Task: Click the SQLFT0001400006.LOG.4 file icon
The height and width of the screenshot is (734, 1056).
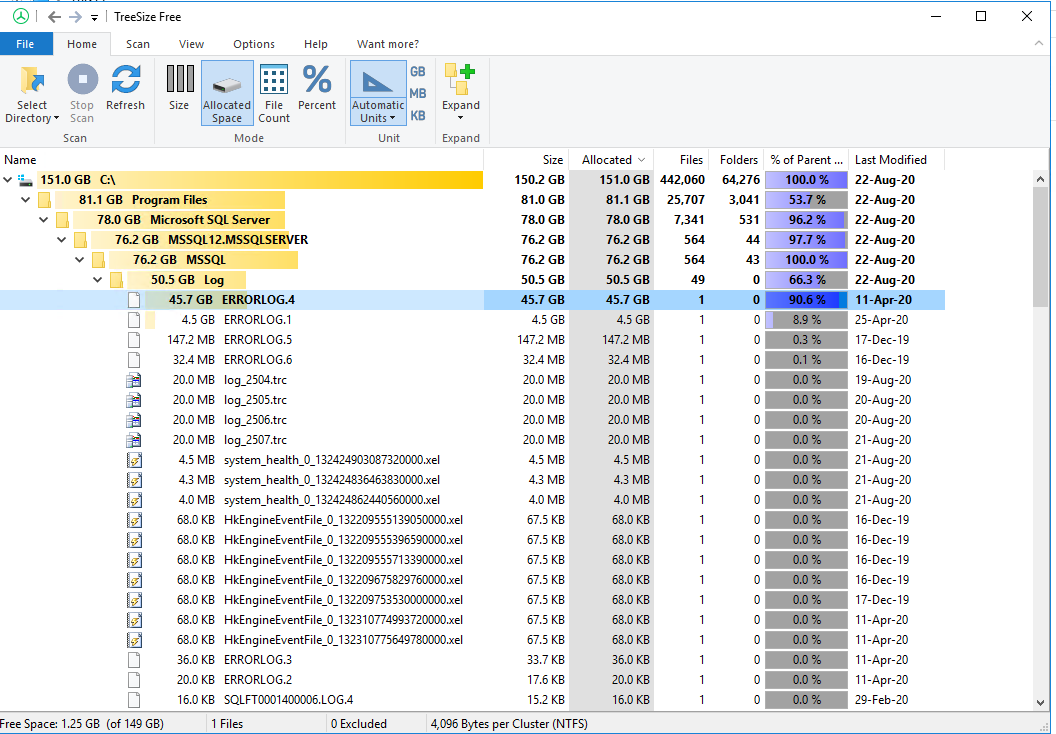Action: pyautogui.click(x=134, y=700)
